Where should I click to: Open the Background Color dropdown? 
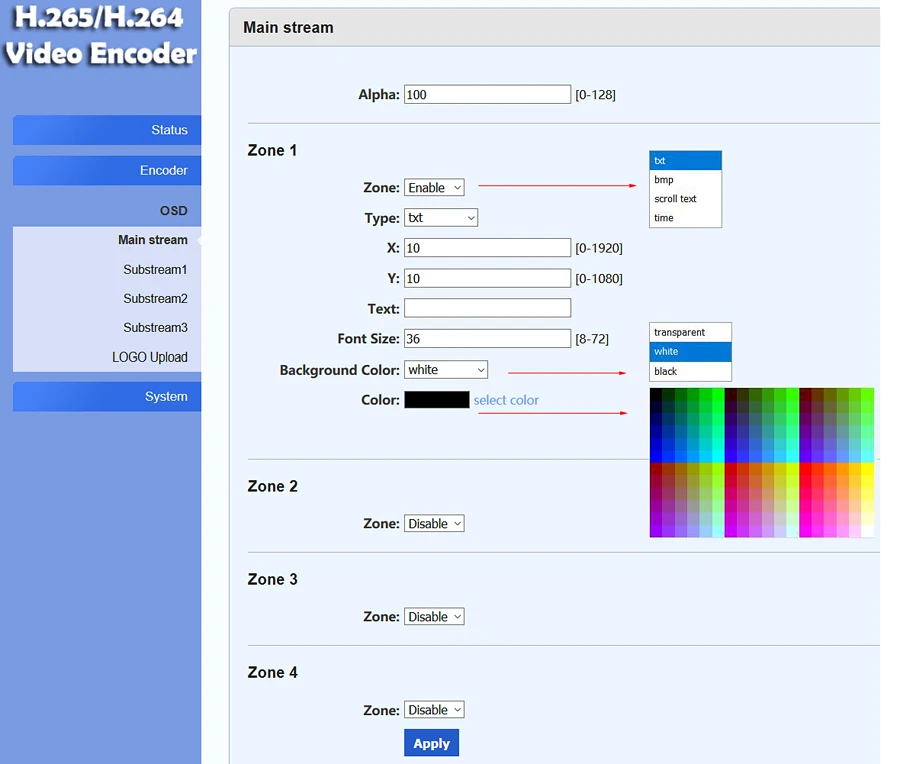point(446,370)
